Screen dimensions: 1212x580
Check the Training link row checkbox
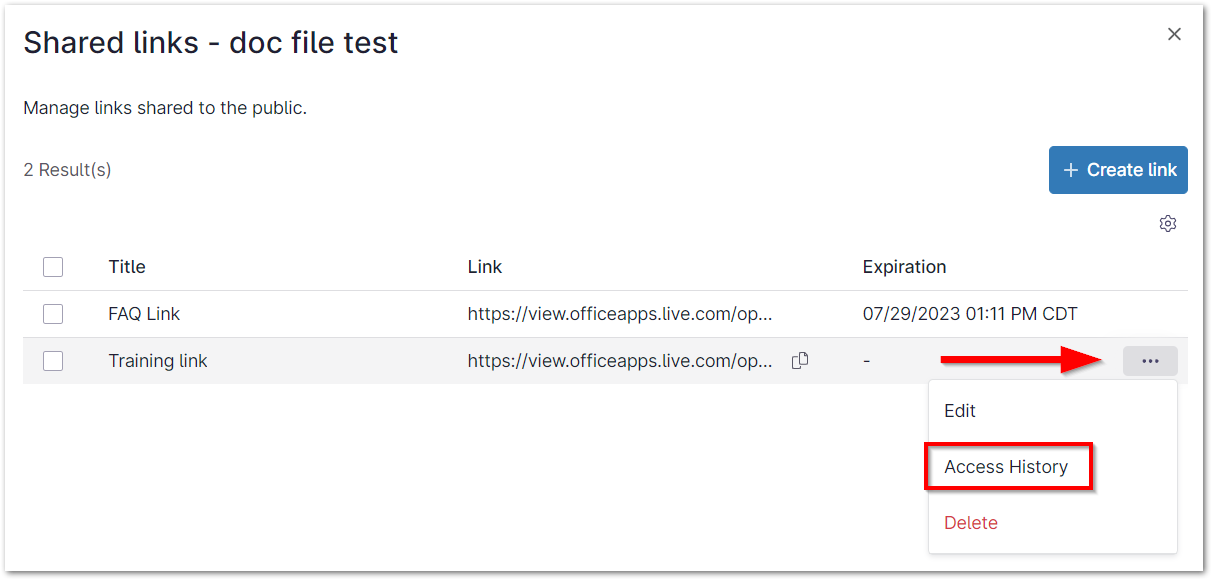[53, 361]
